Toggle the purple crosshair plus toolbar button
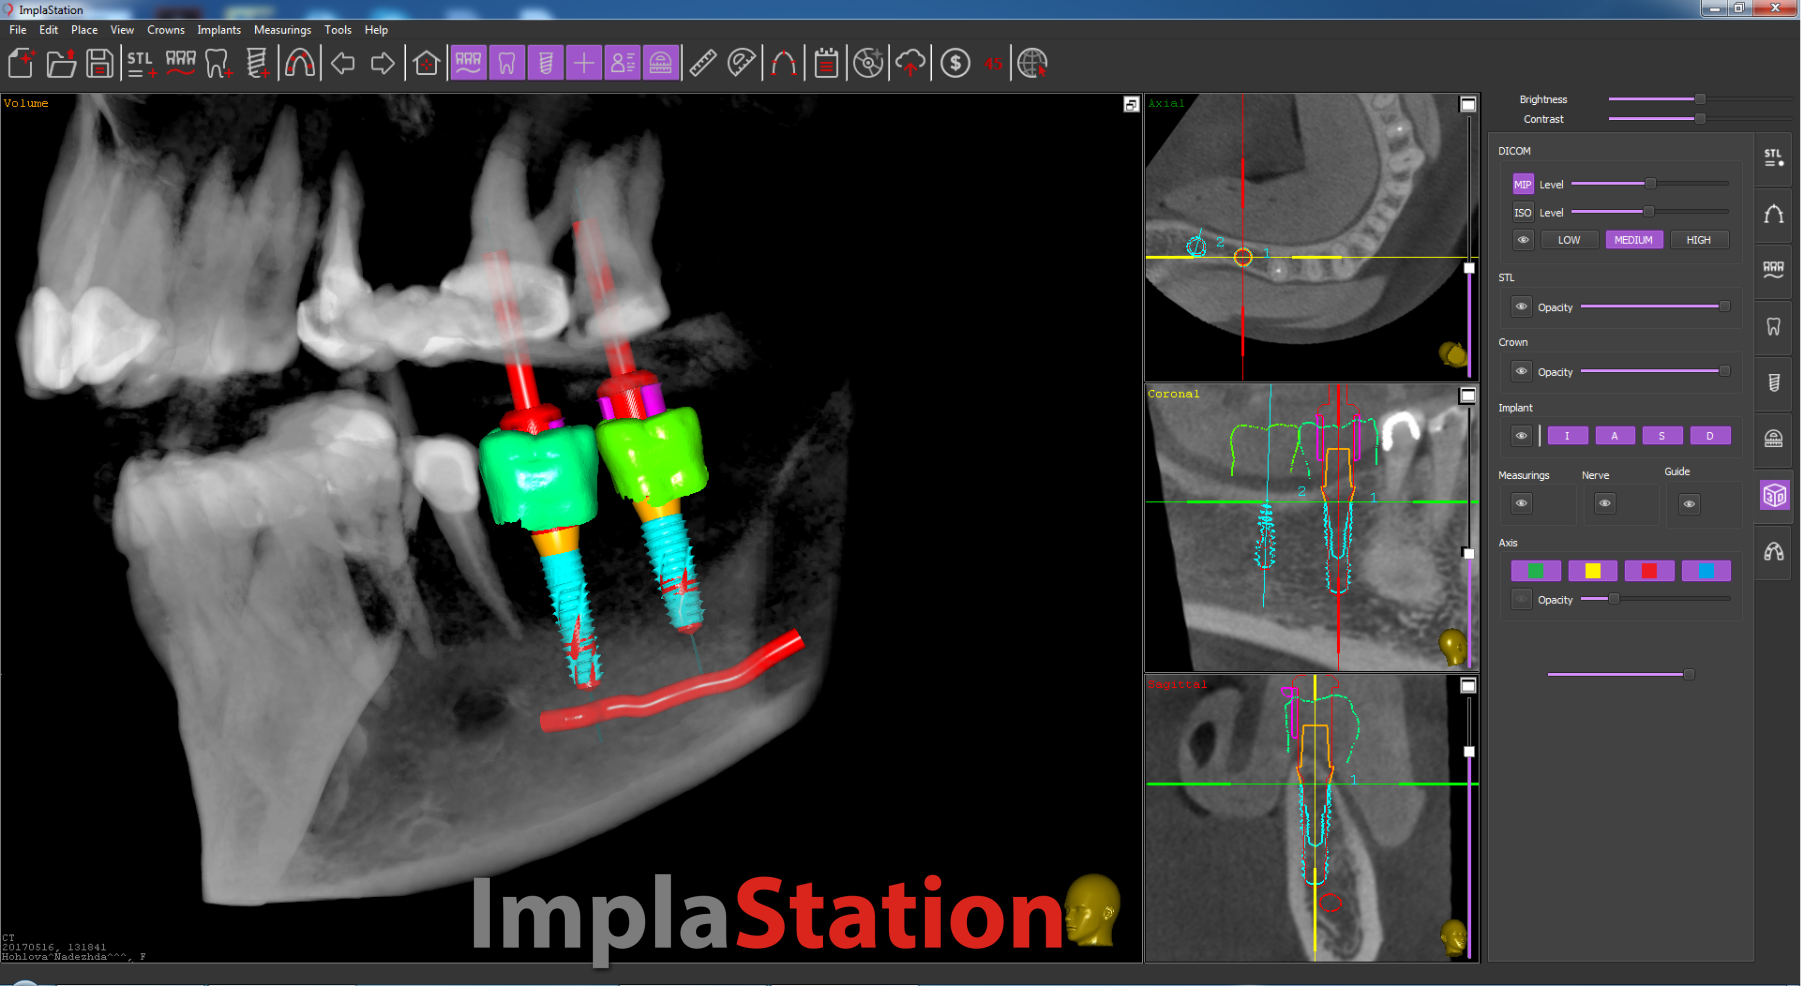This screenshot has height=986, width=1804. 584,63
